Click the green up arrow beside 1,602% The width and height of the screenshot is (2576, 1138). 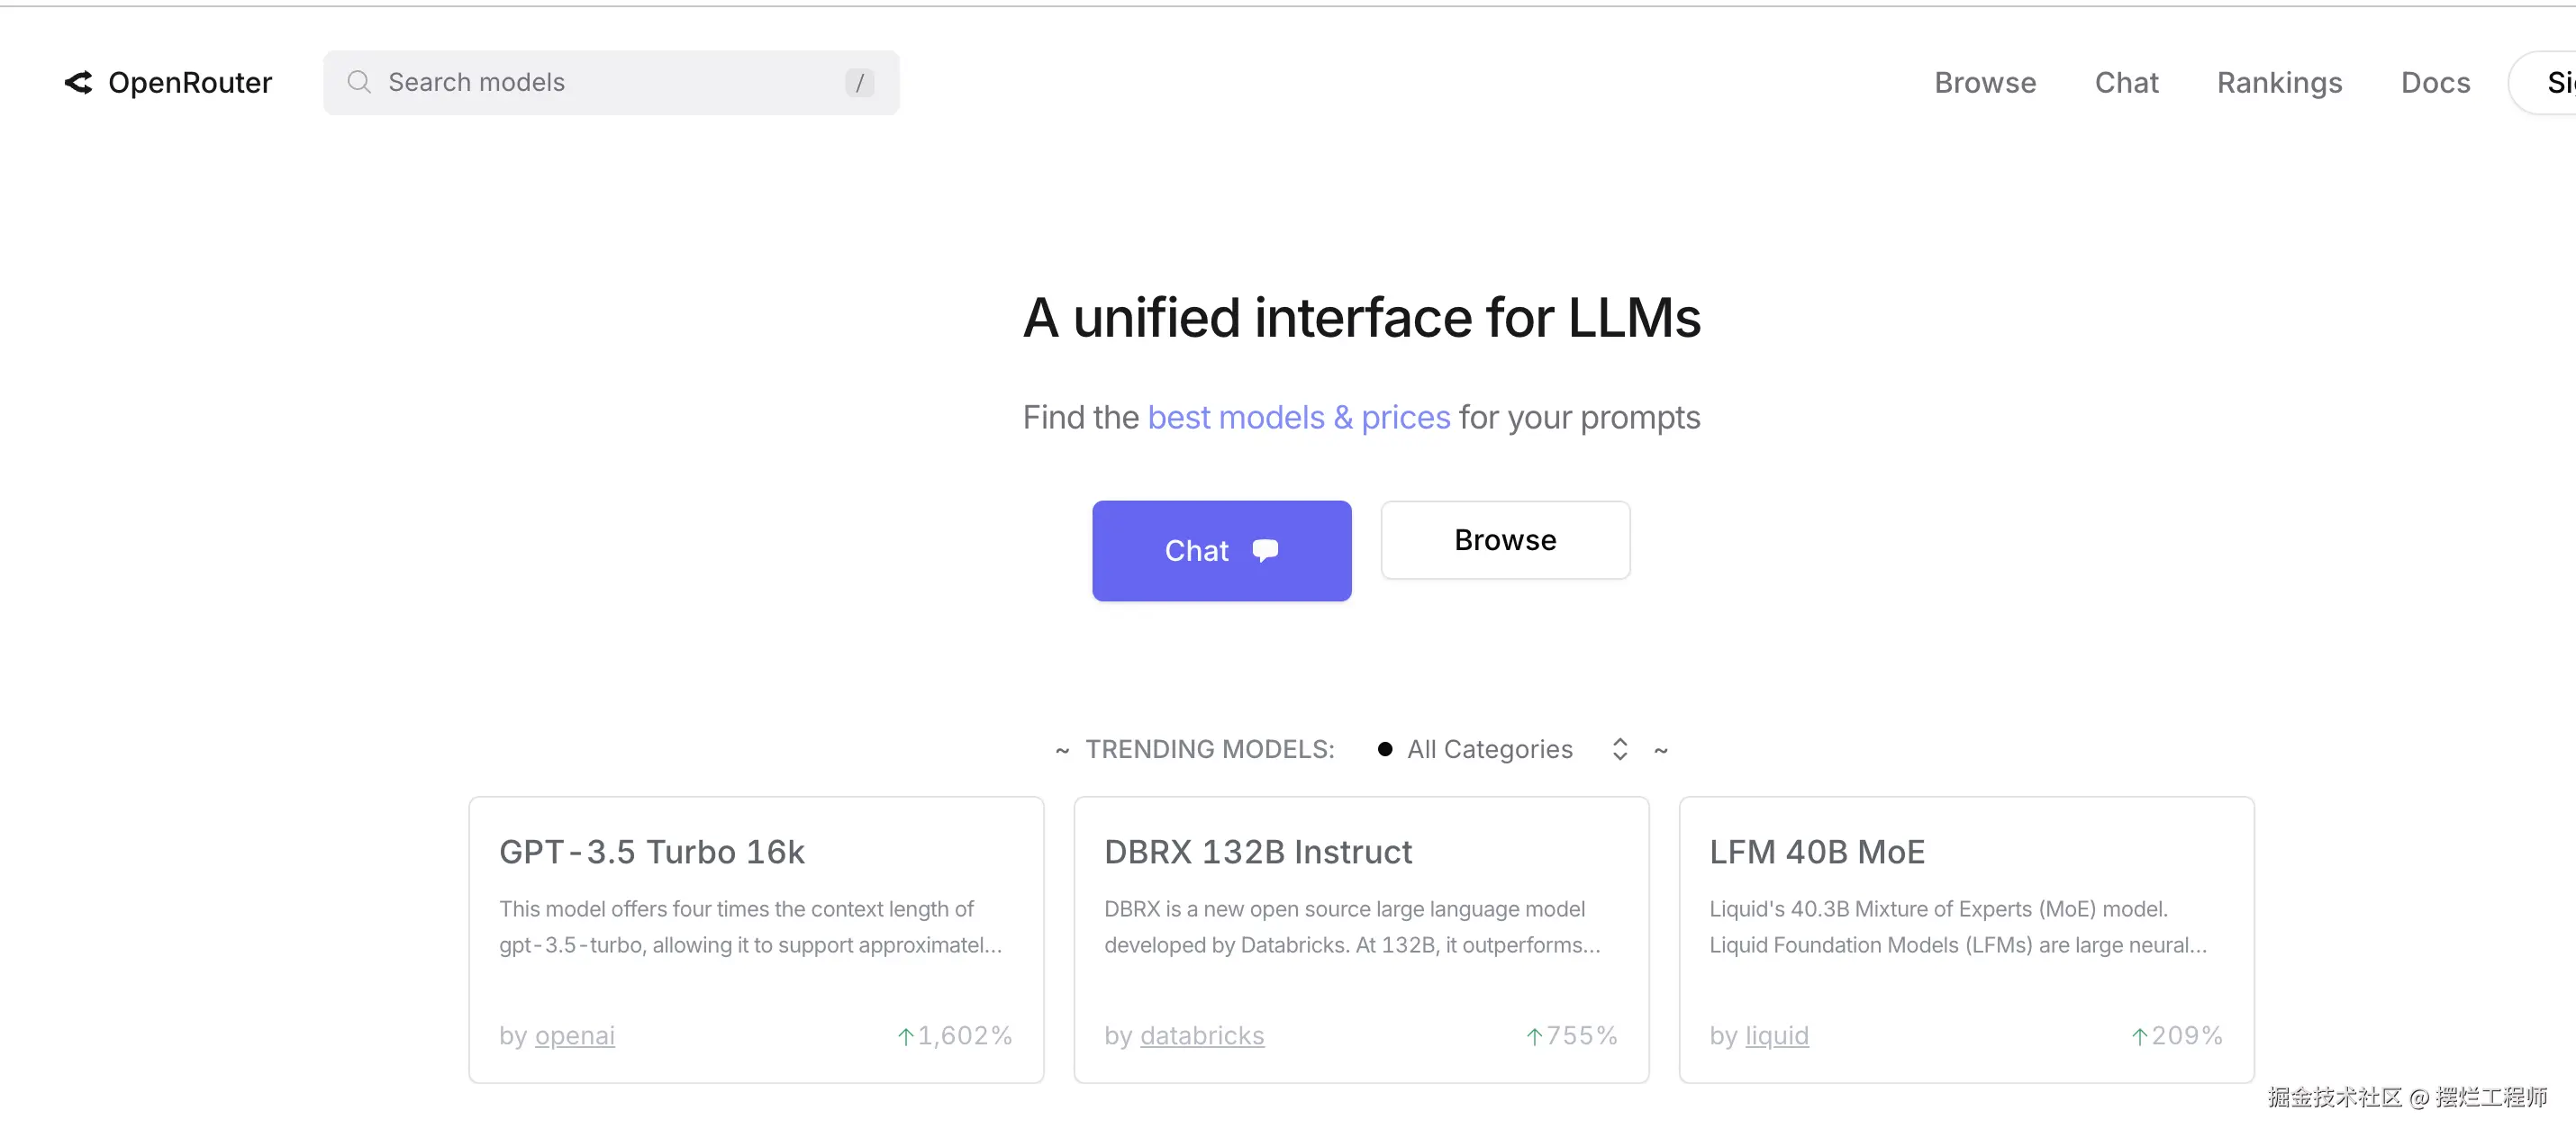pos(906,1036)
